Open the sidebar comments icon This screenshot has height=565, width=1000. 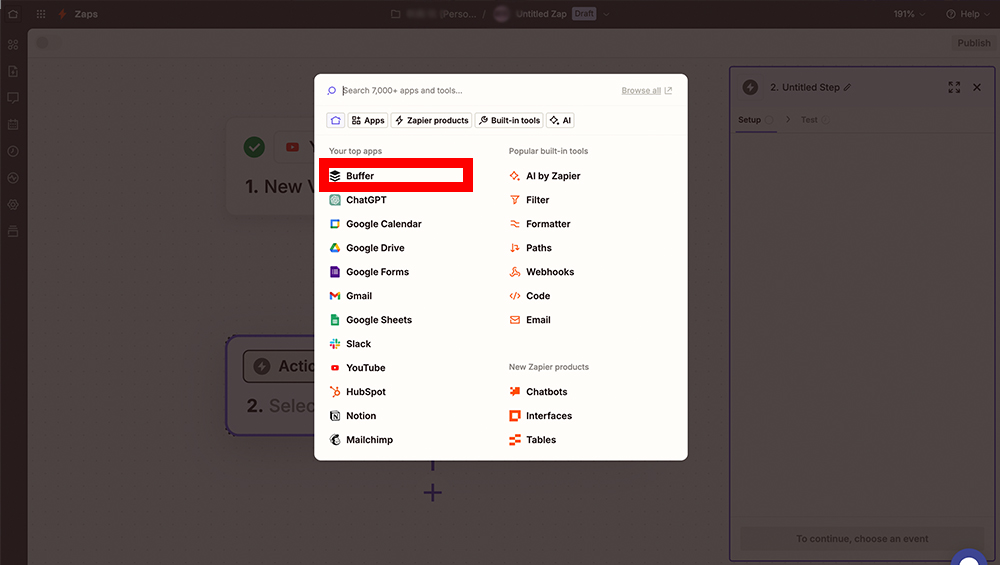[x=13, y=98]
